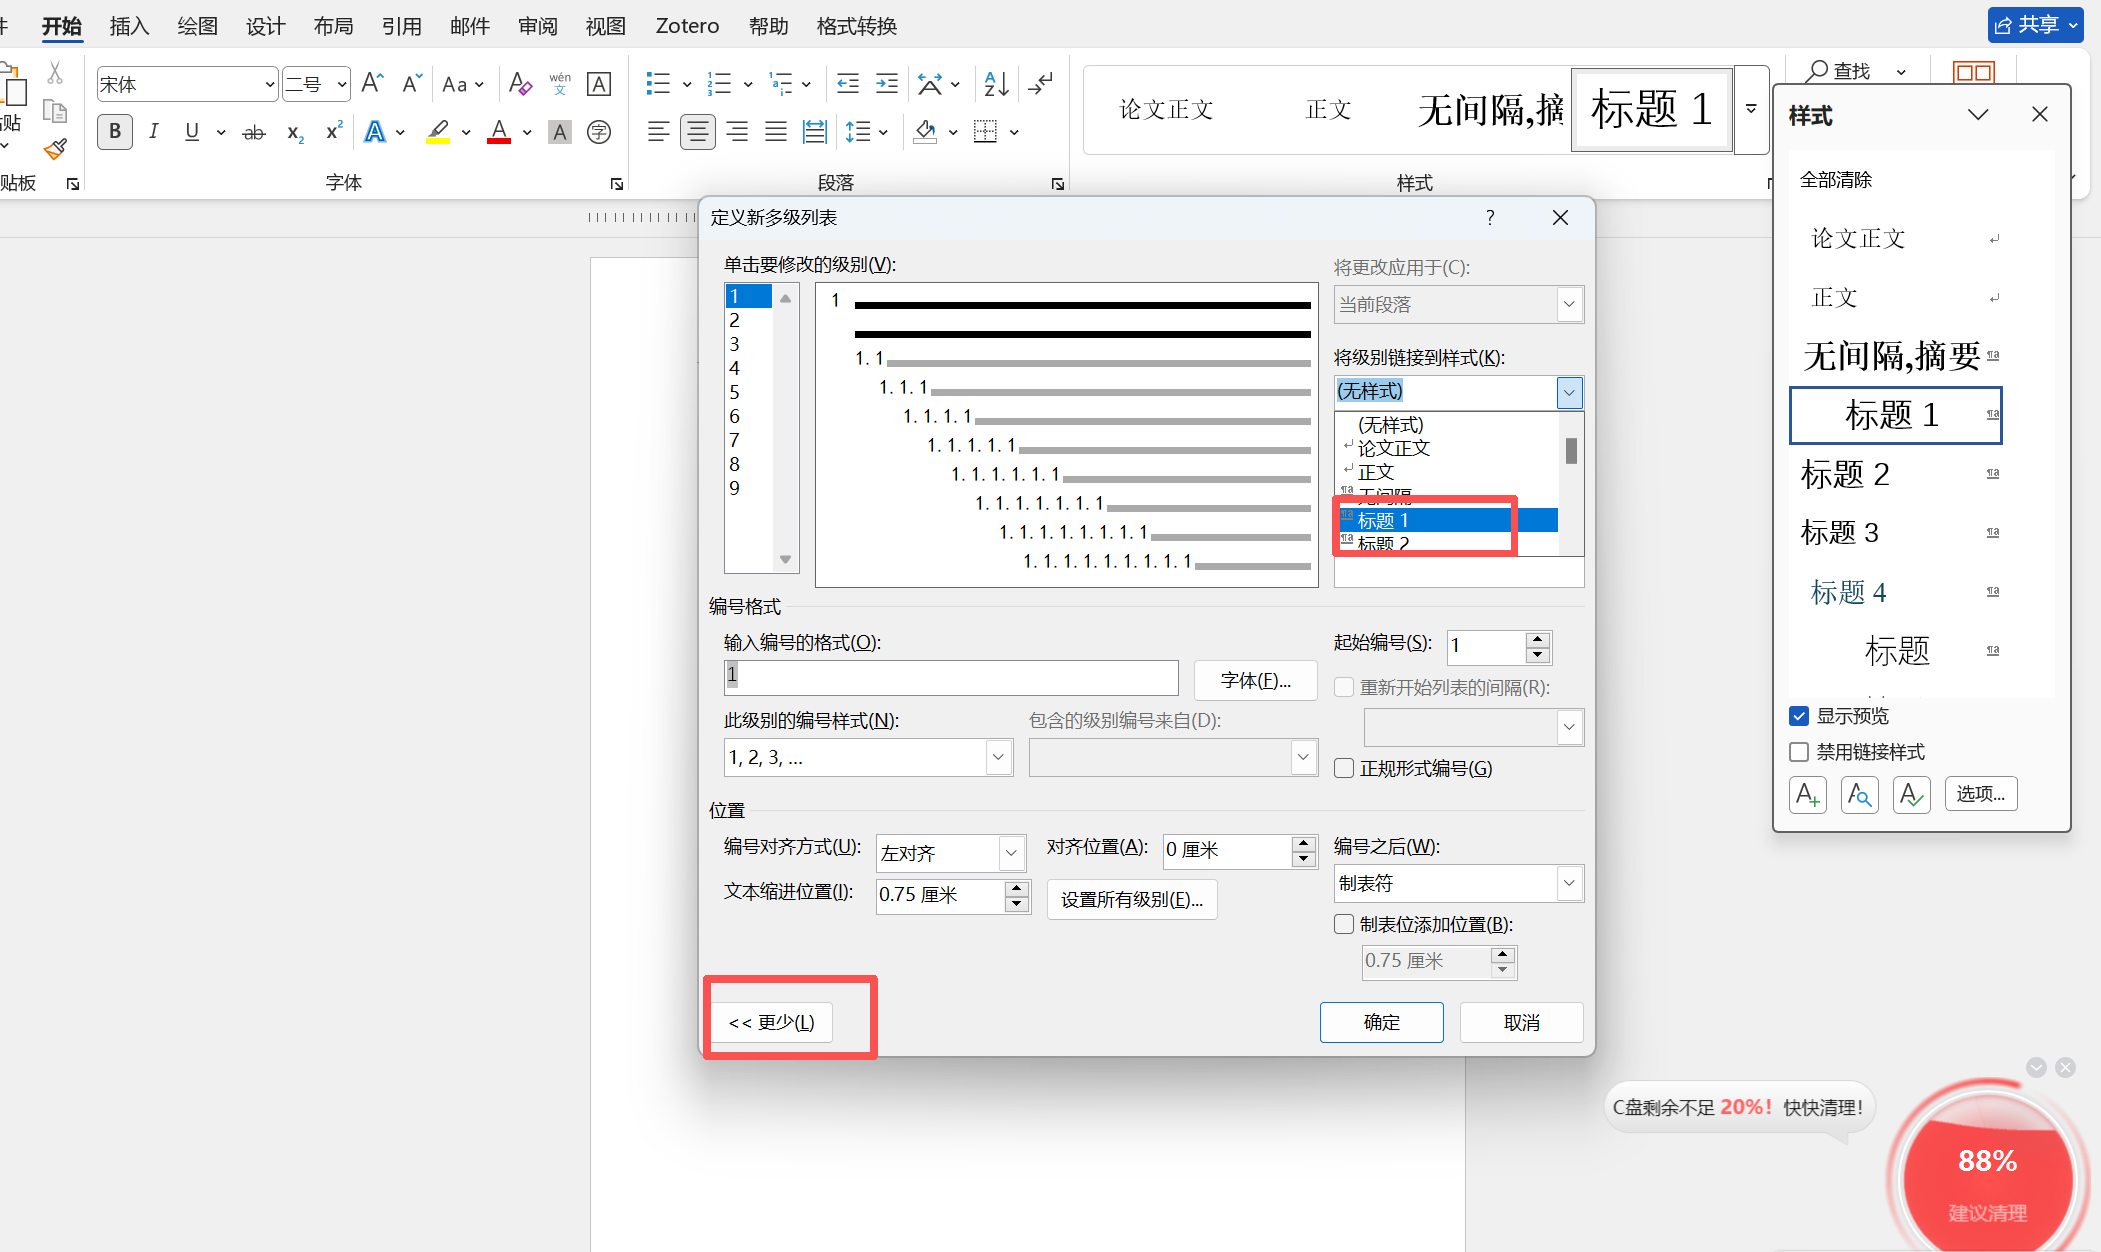This screenshot has height=1252, width=2101.
Task: Open the 编号对齐方式 dropdown
Action: click(1011, 853)
